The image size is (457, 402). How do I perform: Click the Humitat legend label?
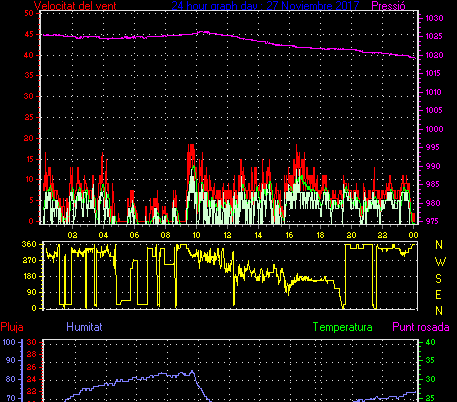point(84,327)
